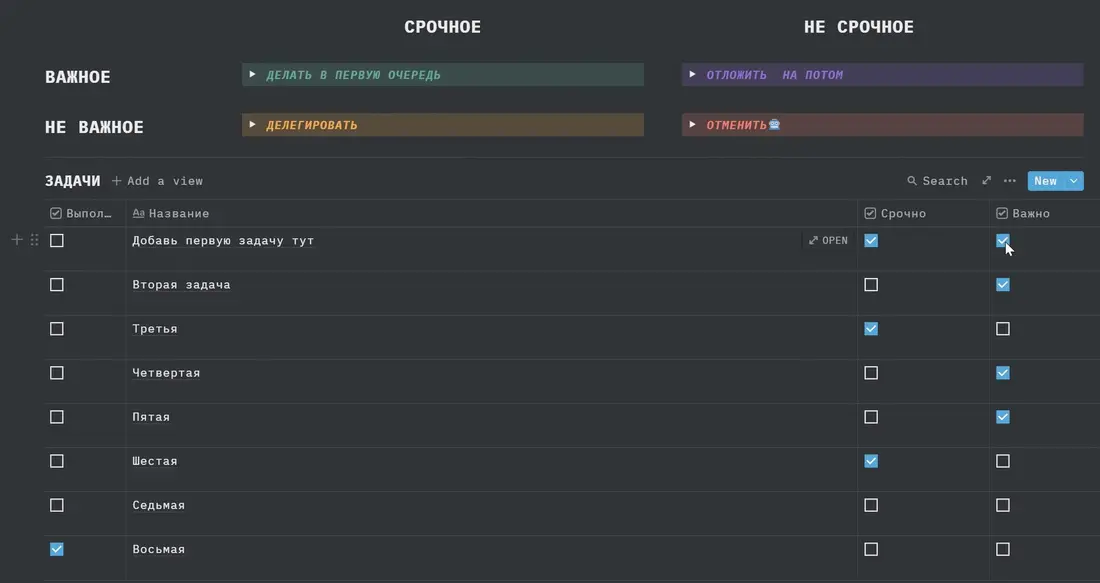This screenshot has height=583, width=1100.
Task: Expand the ДЕЛЕГИРОВАТЬ toggle triangle
Action: point(253,125)
